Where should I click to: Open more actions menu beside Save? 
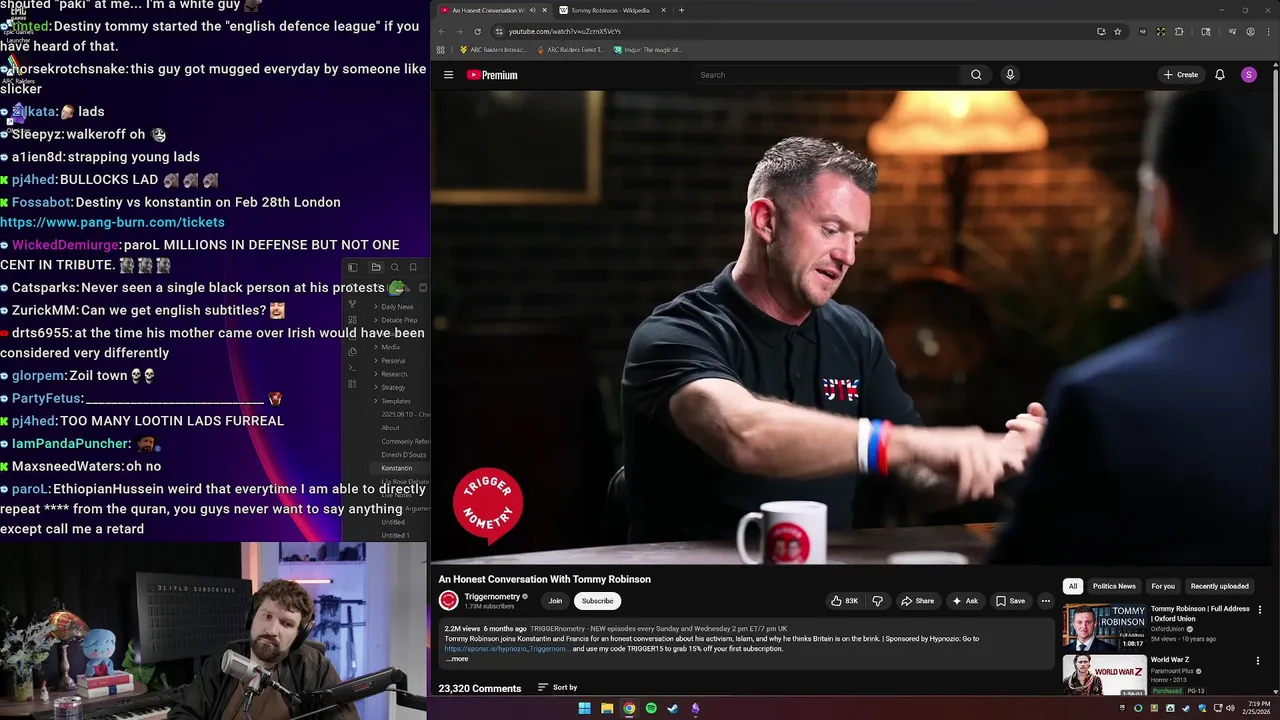click(1045, 601)
